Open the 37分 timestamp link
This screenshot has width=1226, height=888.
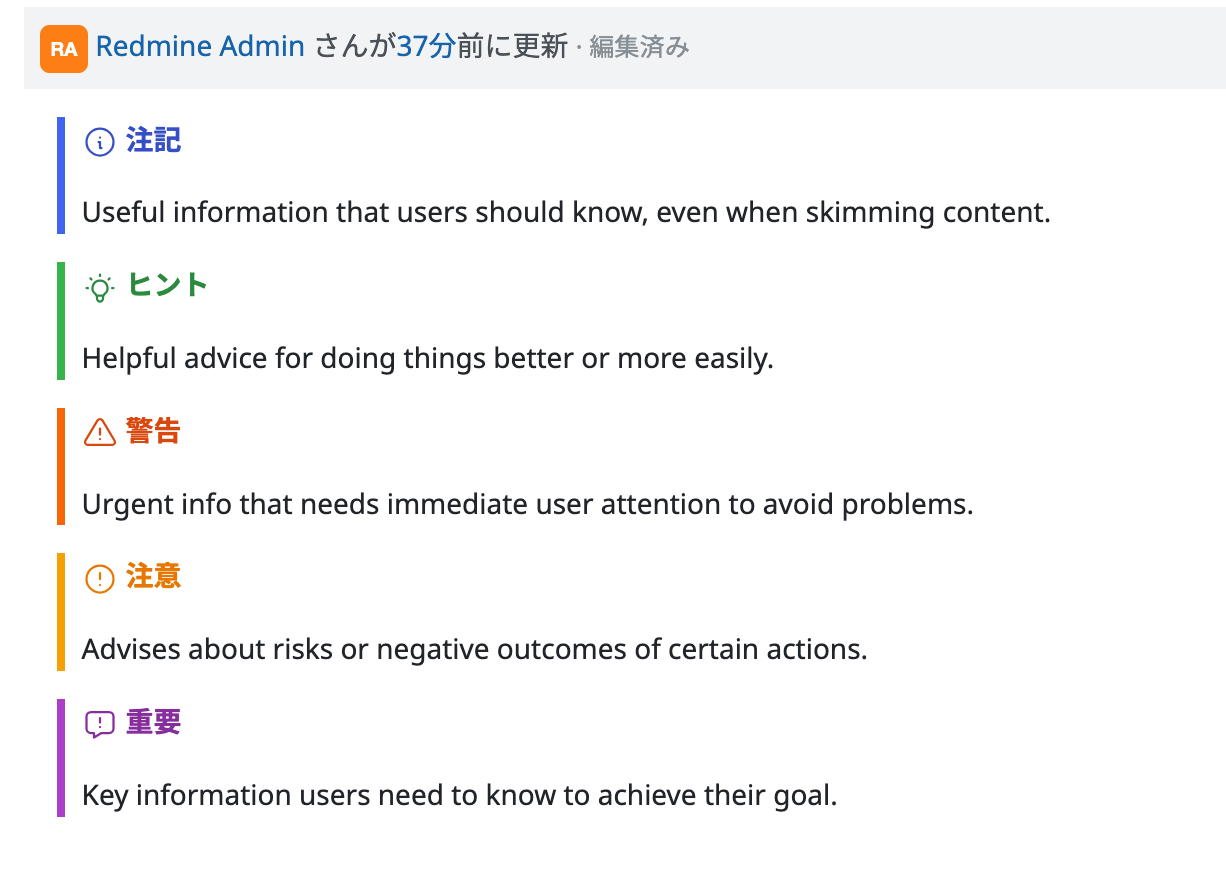(x=426, y=46)
